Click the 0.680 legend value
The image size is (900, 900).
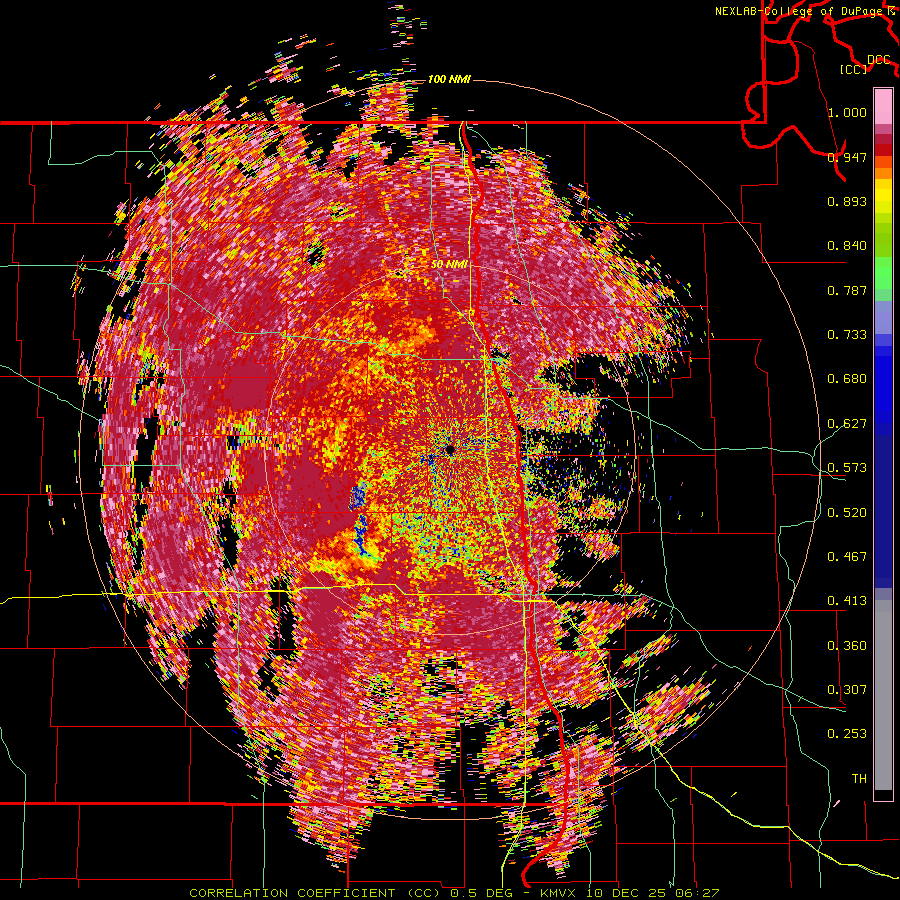pyautogui.click(x=847, y=379)
